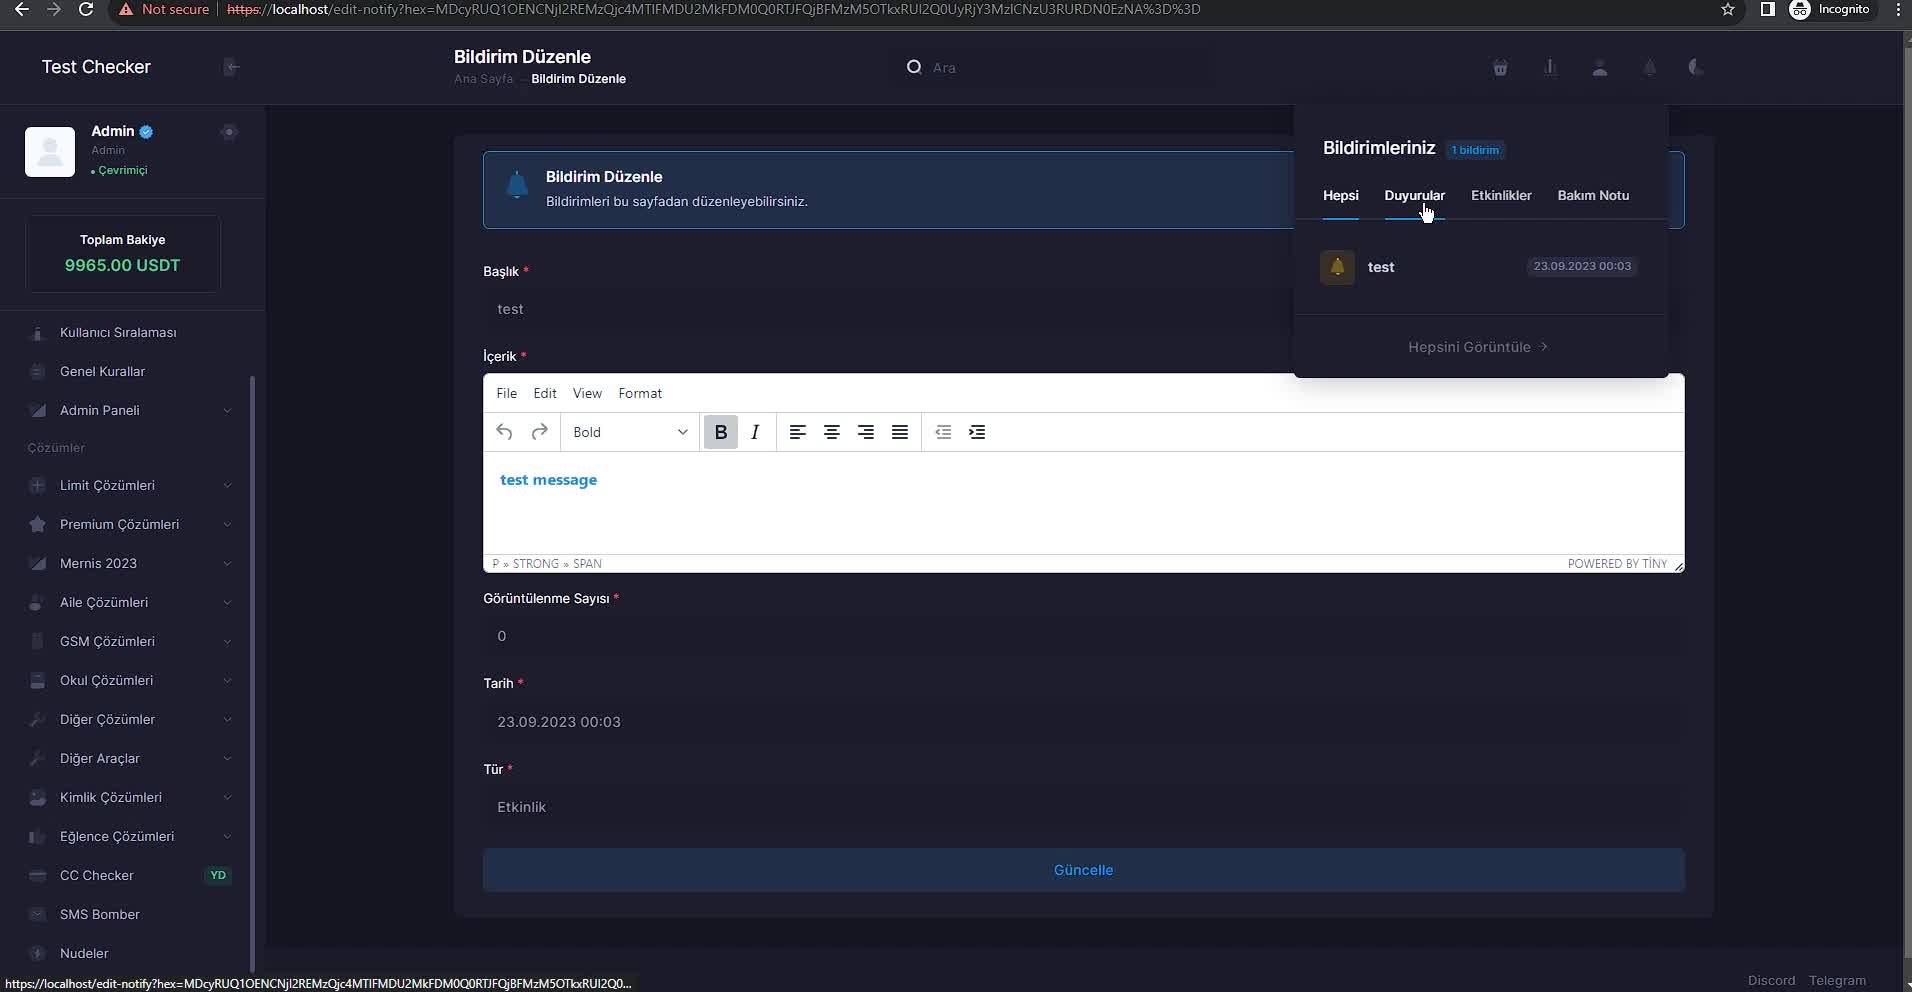Click the redo icon in editor toolbar
Viewport: 1912px width, 992px height.
point(539,432)
